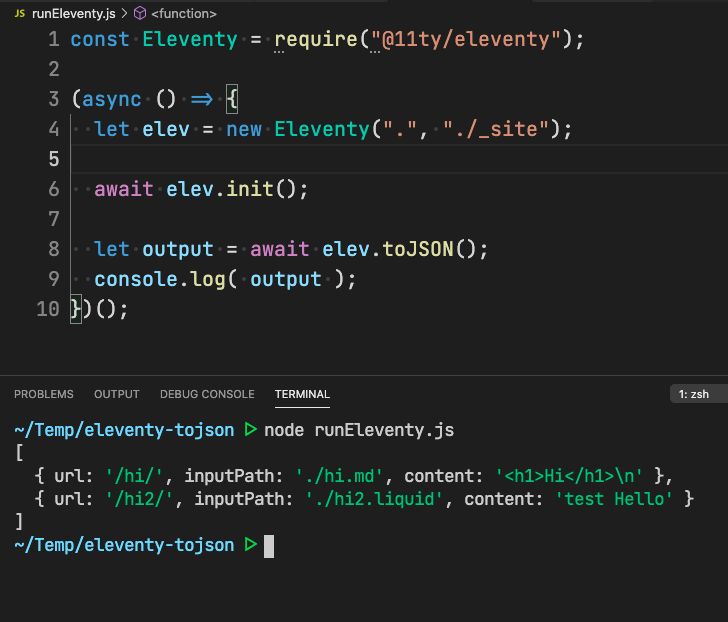Click 'test Hello' content in terminal output
This screenshot has height=622, width=728.
coord(614,499)
